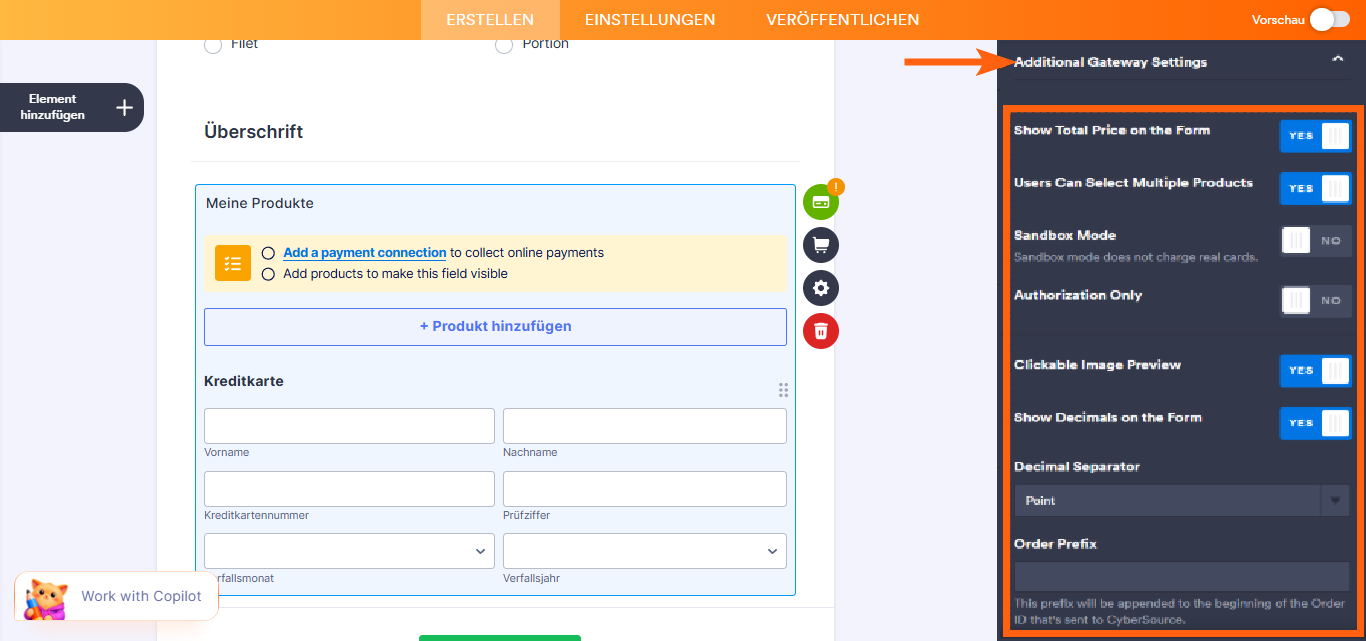
Task: Open the payment gateway settings with the green card icon
Action: coord(820,201)
